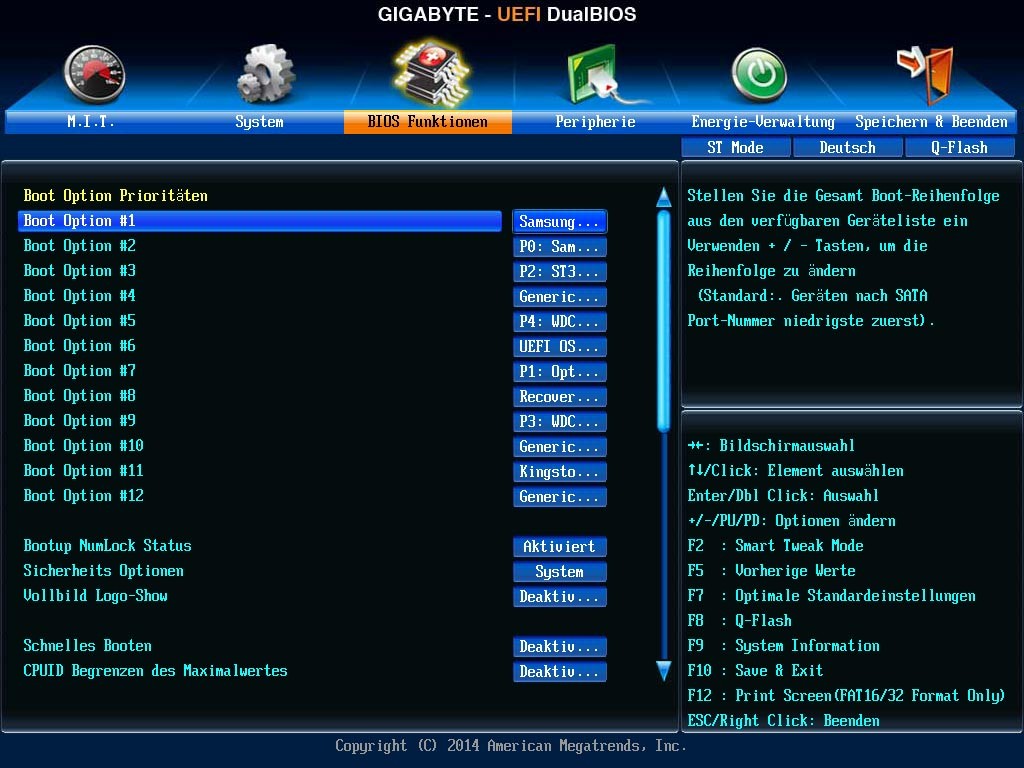Change language with the Deutsch button
Screen dimensions: 1024x768
point(848,148)
